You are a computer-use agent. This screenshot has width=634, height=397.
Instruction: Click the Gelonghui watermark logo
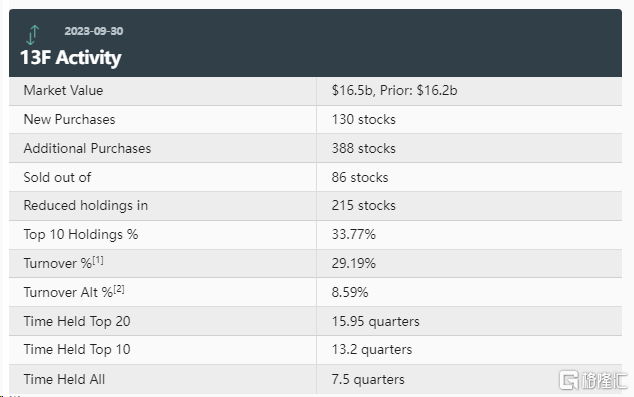[593, 380]
